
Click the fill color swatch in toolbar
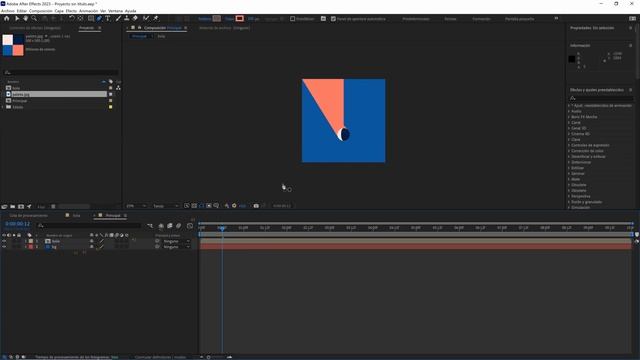point(217,18)
